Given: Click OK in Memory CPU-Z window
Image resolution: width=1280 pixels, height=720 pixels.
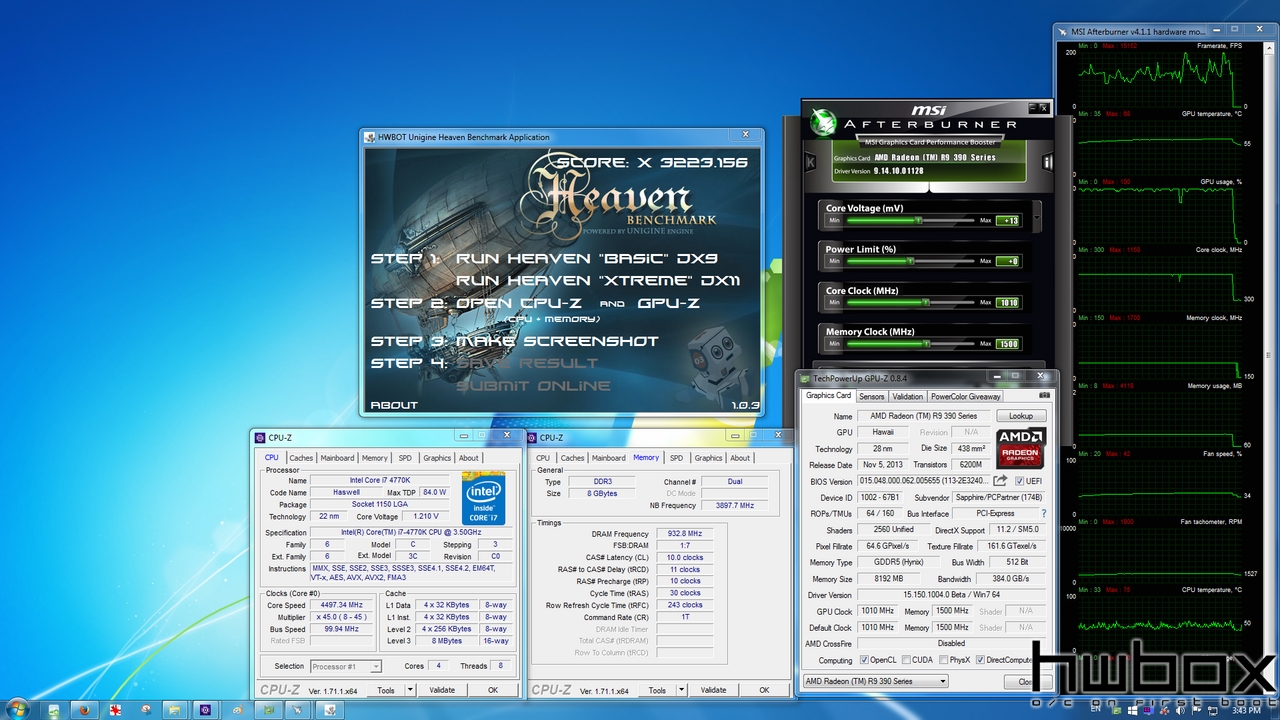Looking at the screenshot, I should 764,690.
